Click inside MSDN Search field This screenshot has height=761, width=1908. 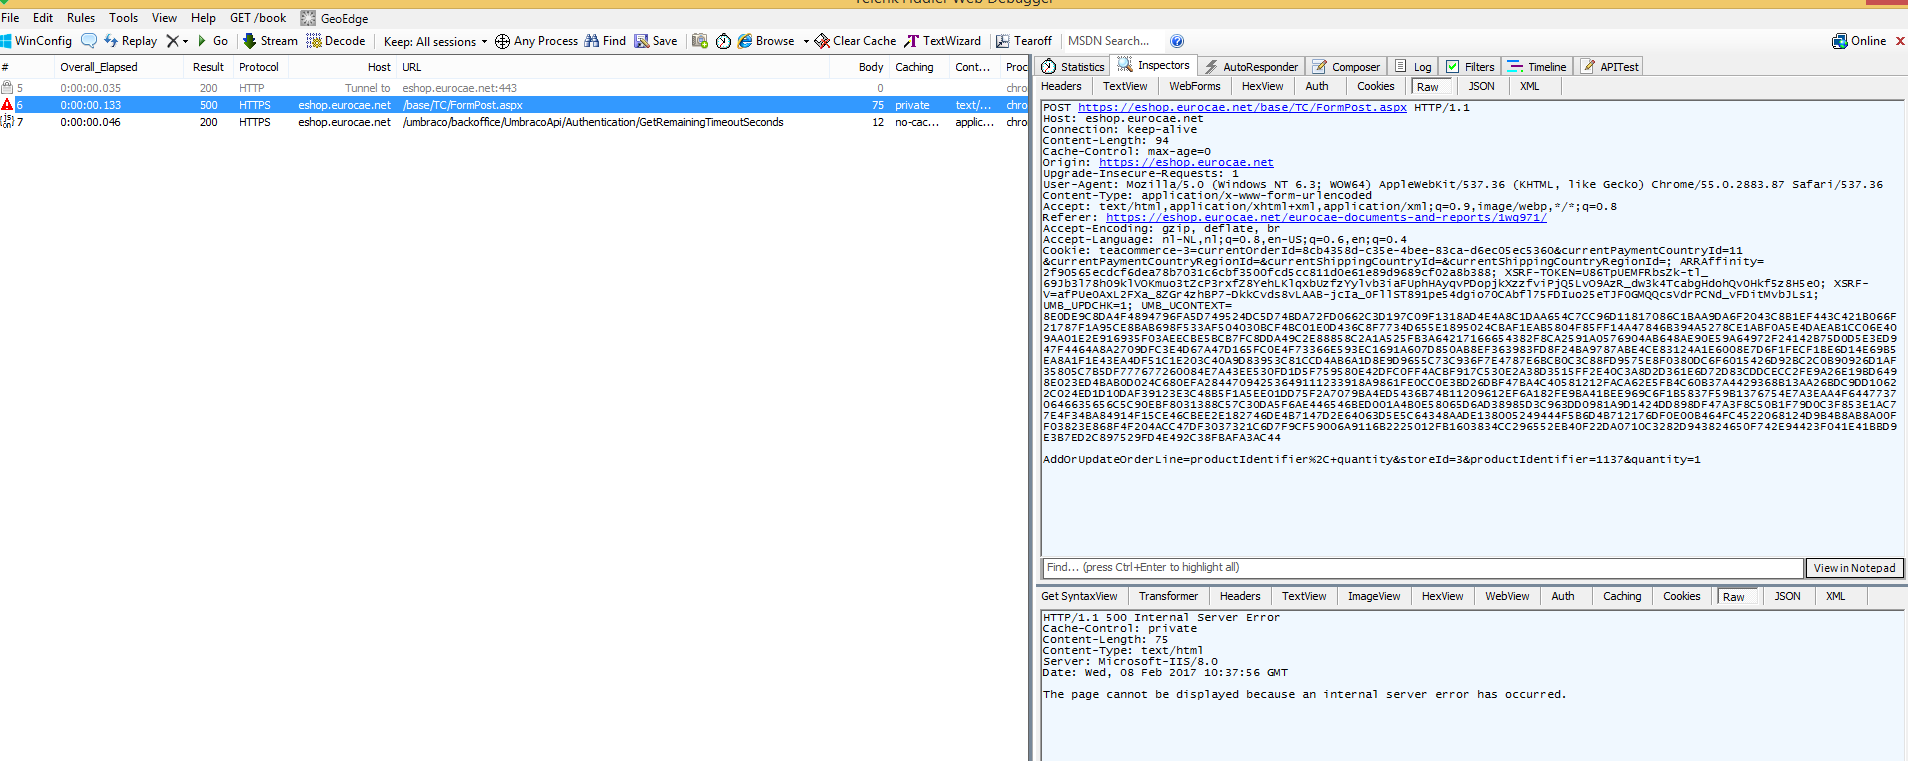click(x=1110, y=41)
